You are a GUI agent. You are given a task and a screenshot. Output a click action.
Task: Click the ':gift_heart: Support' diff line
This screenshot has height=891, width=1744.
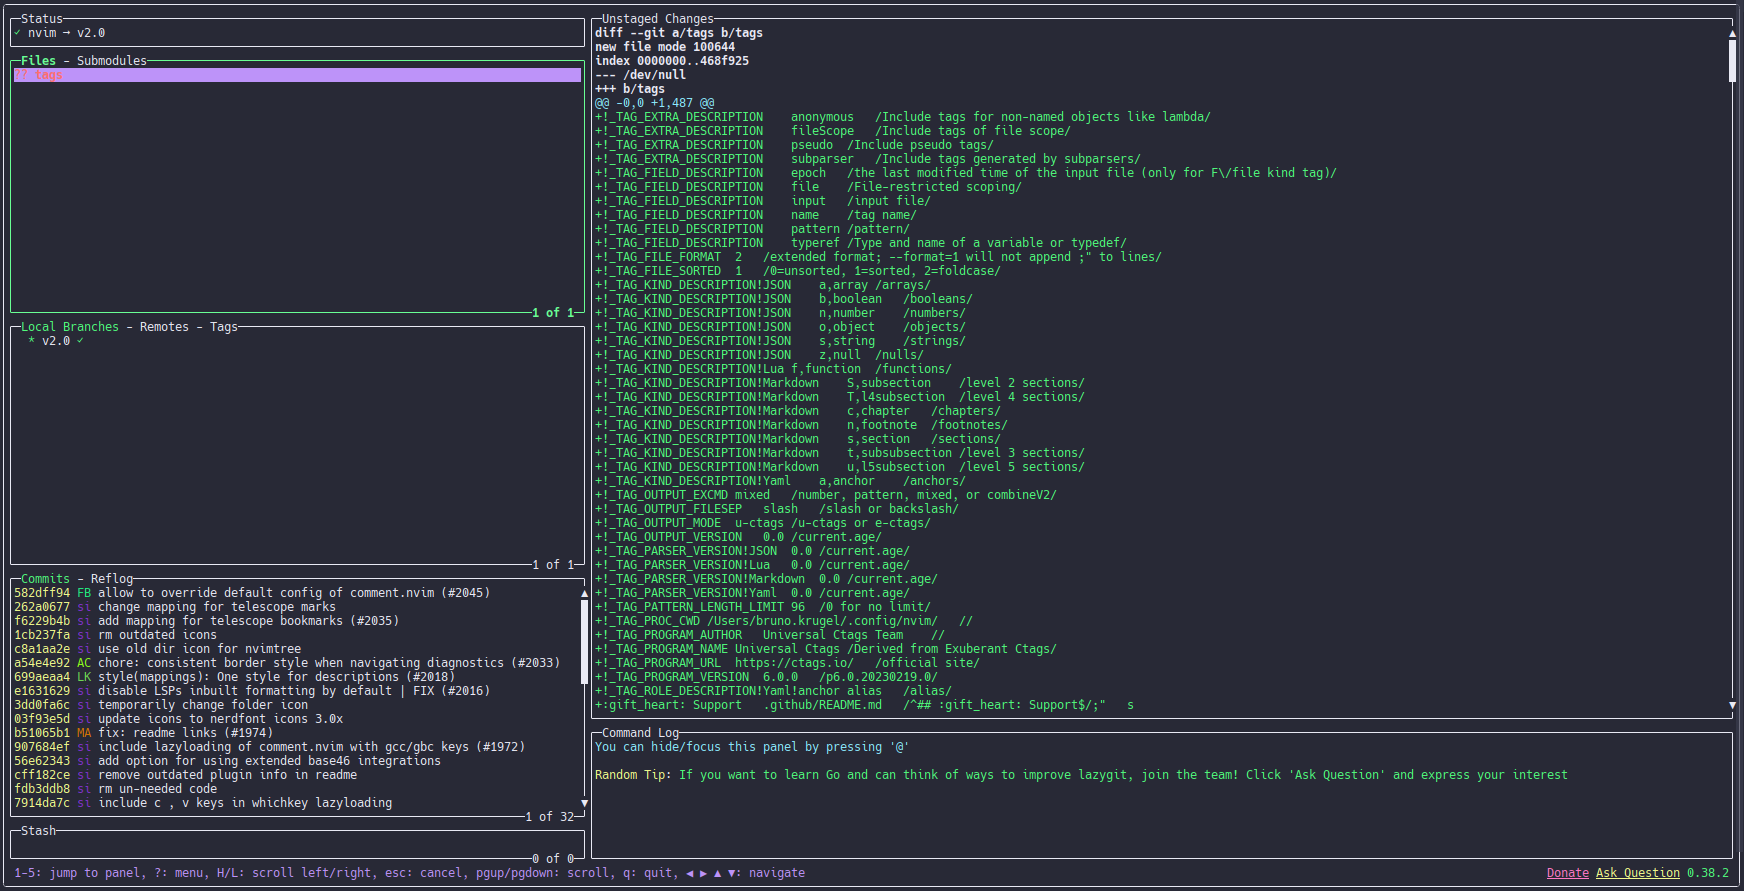[865, 705]
